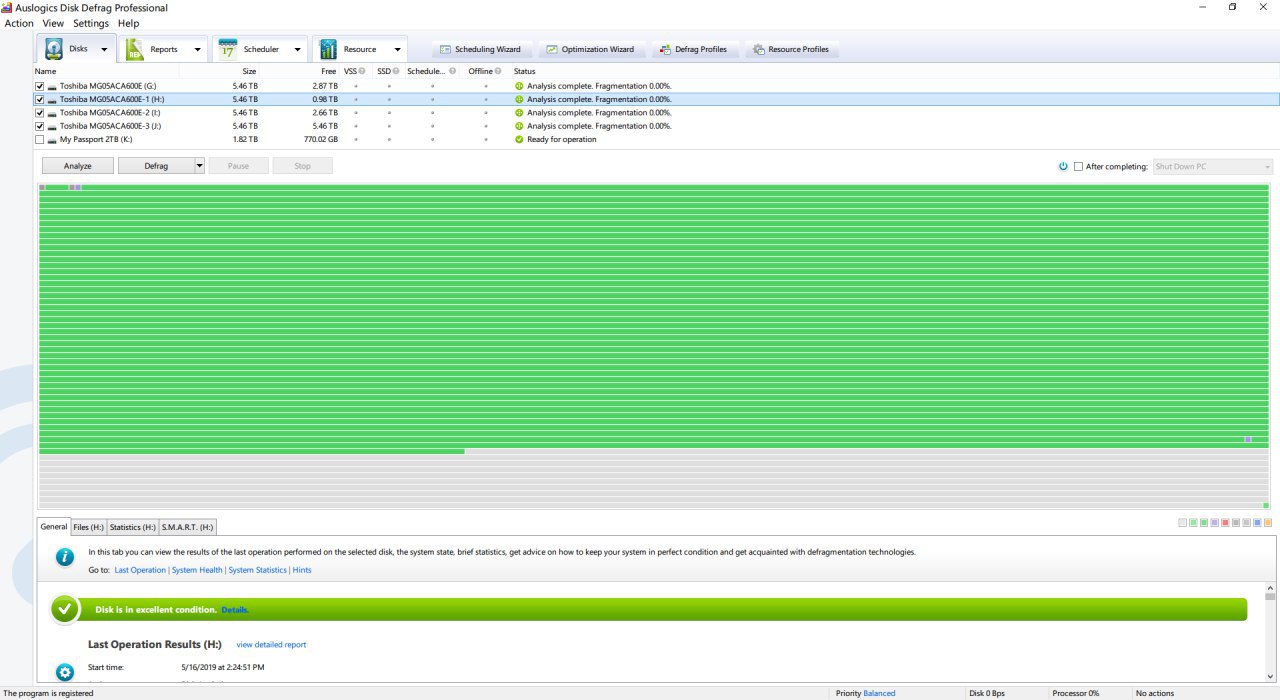Click drive icon of Toshiba MG05ACA600E-2 (I:)
Screen dimensions: 1280x700
pos(52,113)
